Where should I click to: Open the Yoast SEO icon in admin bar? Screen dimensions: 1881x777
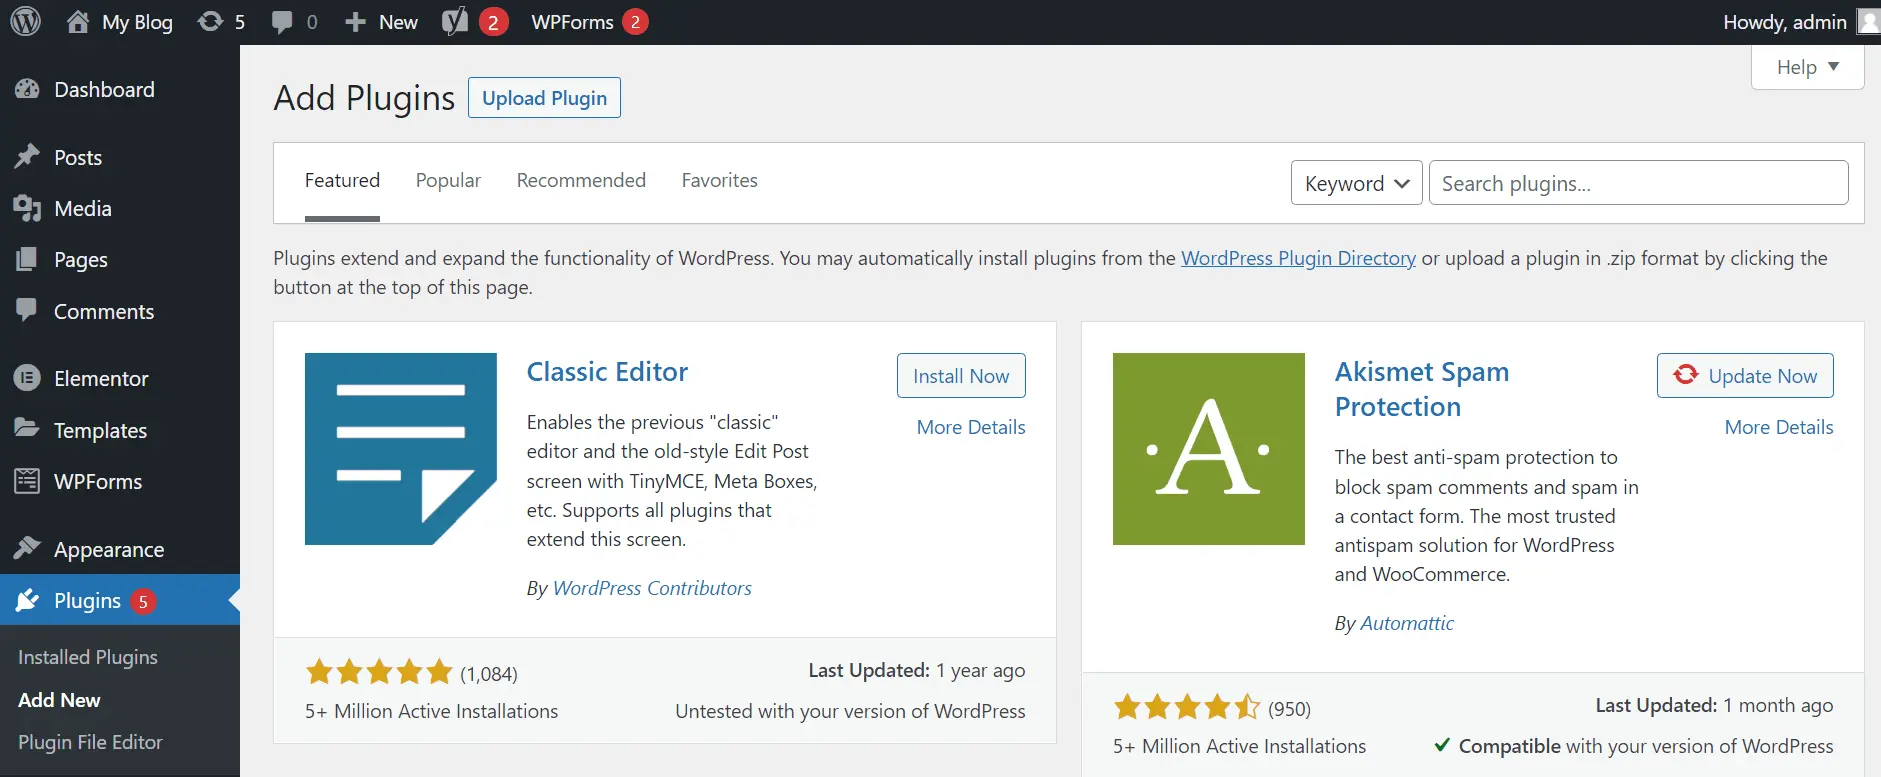point(455,22)
